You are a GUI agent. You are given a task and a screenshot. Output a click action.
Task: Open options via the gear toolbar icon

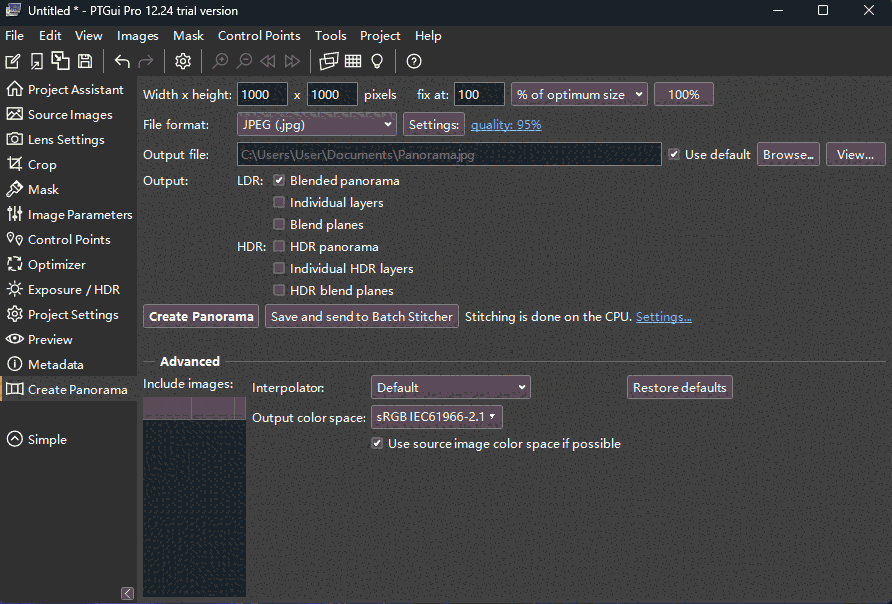(x=182, y=61)
